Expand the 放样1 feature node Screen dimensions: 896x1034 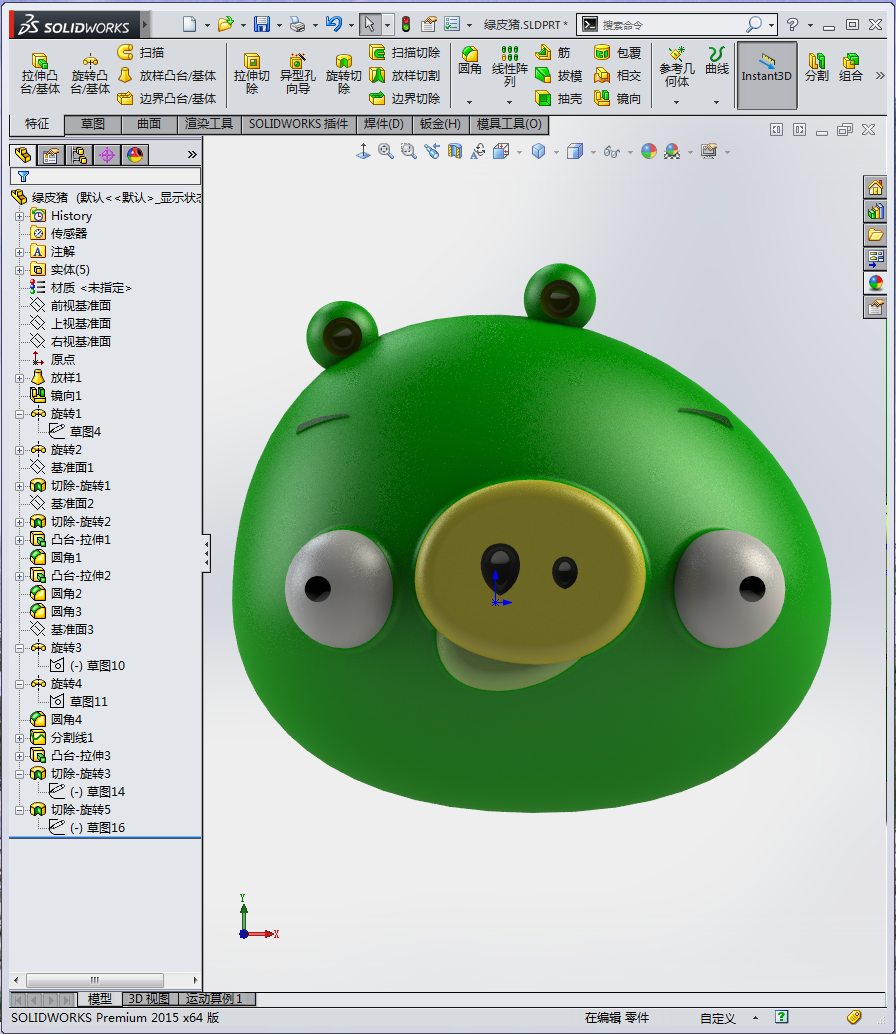point(19,379)
